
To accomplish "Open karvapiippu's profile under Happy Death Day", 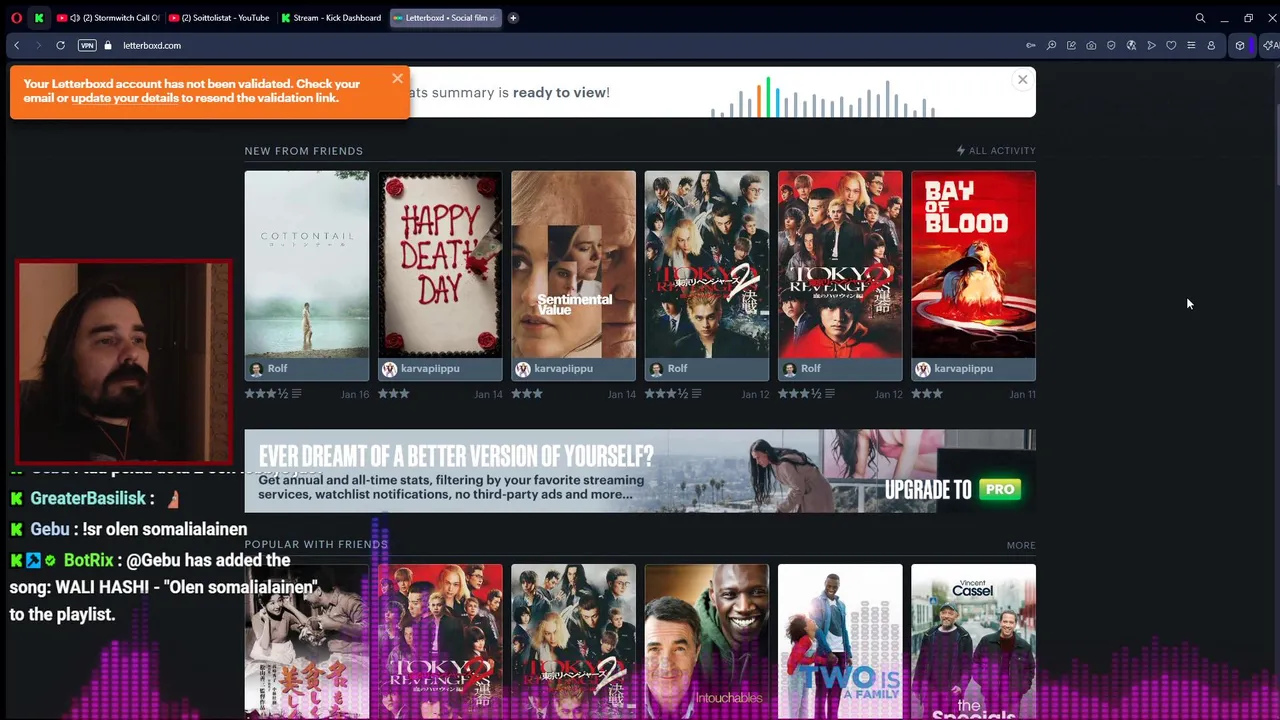I will click(421, 369).
